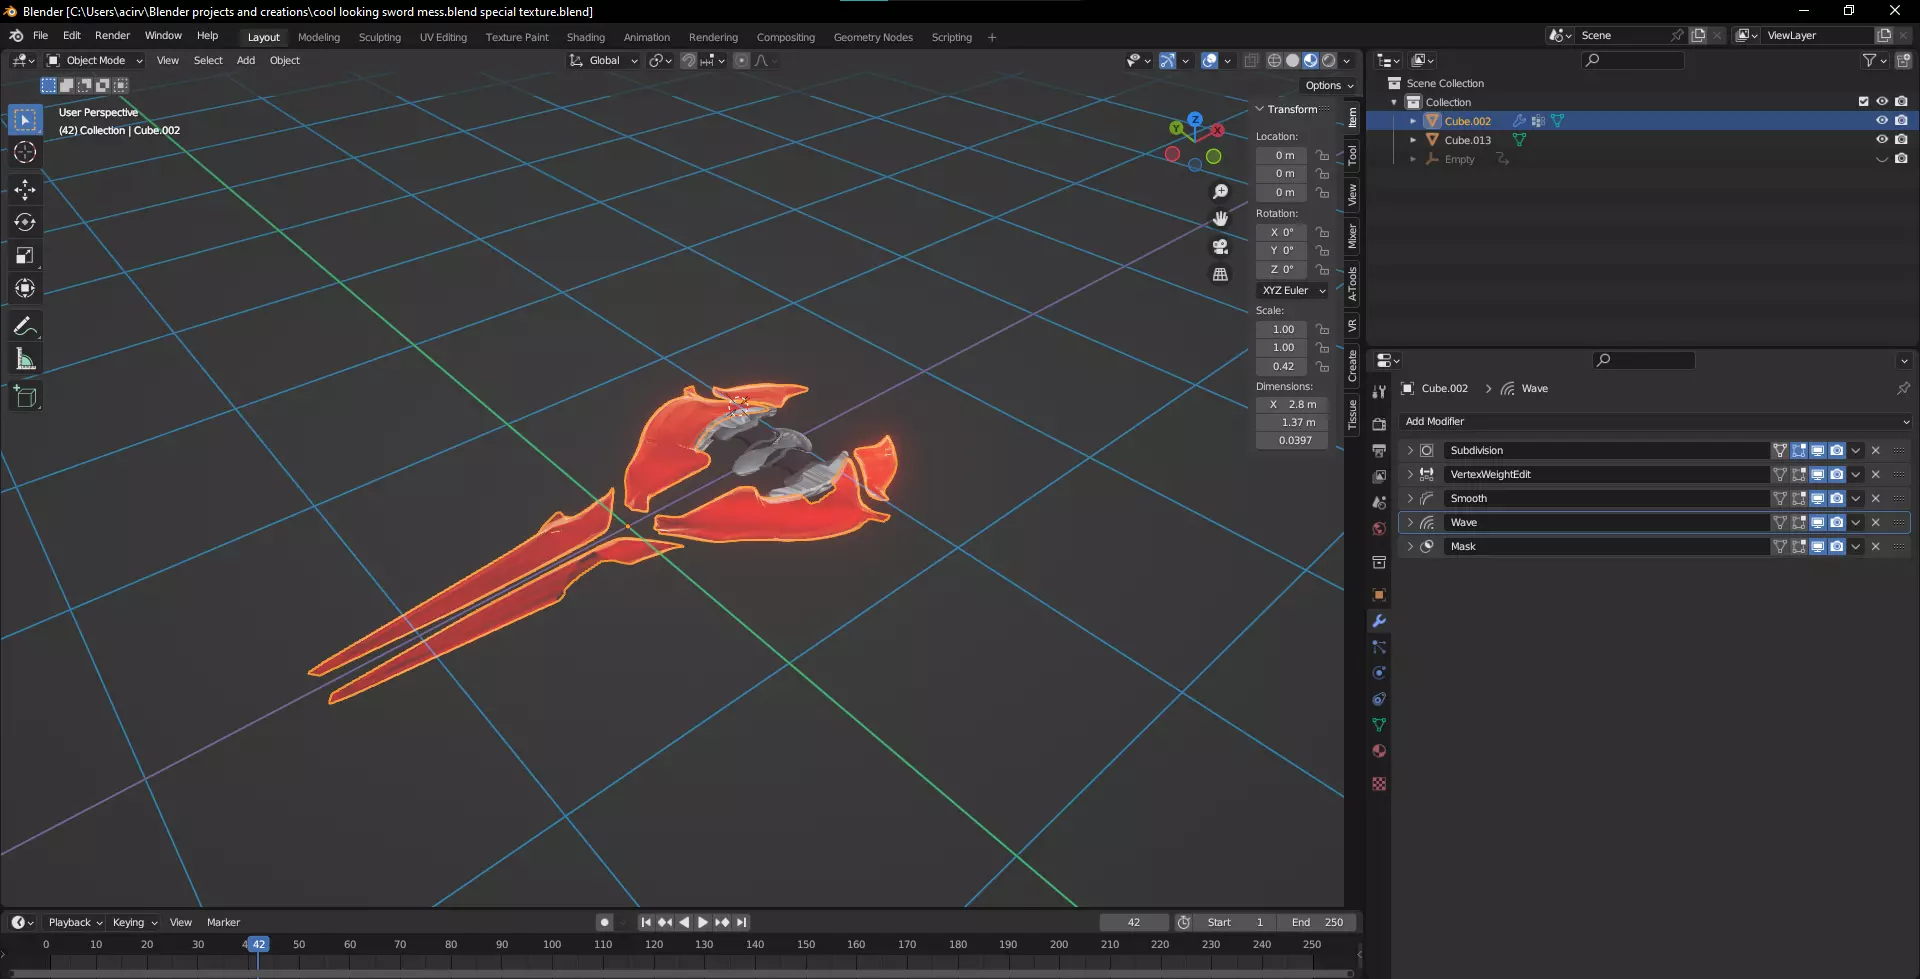This screenshot has height=979, width=1920.
Task: Click the Z scale 0.42 field
Action: coord(1282,366)
